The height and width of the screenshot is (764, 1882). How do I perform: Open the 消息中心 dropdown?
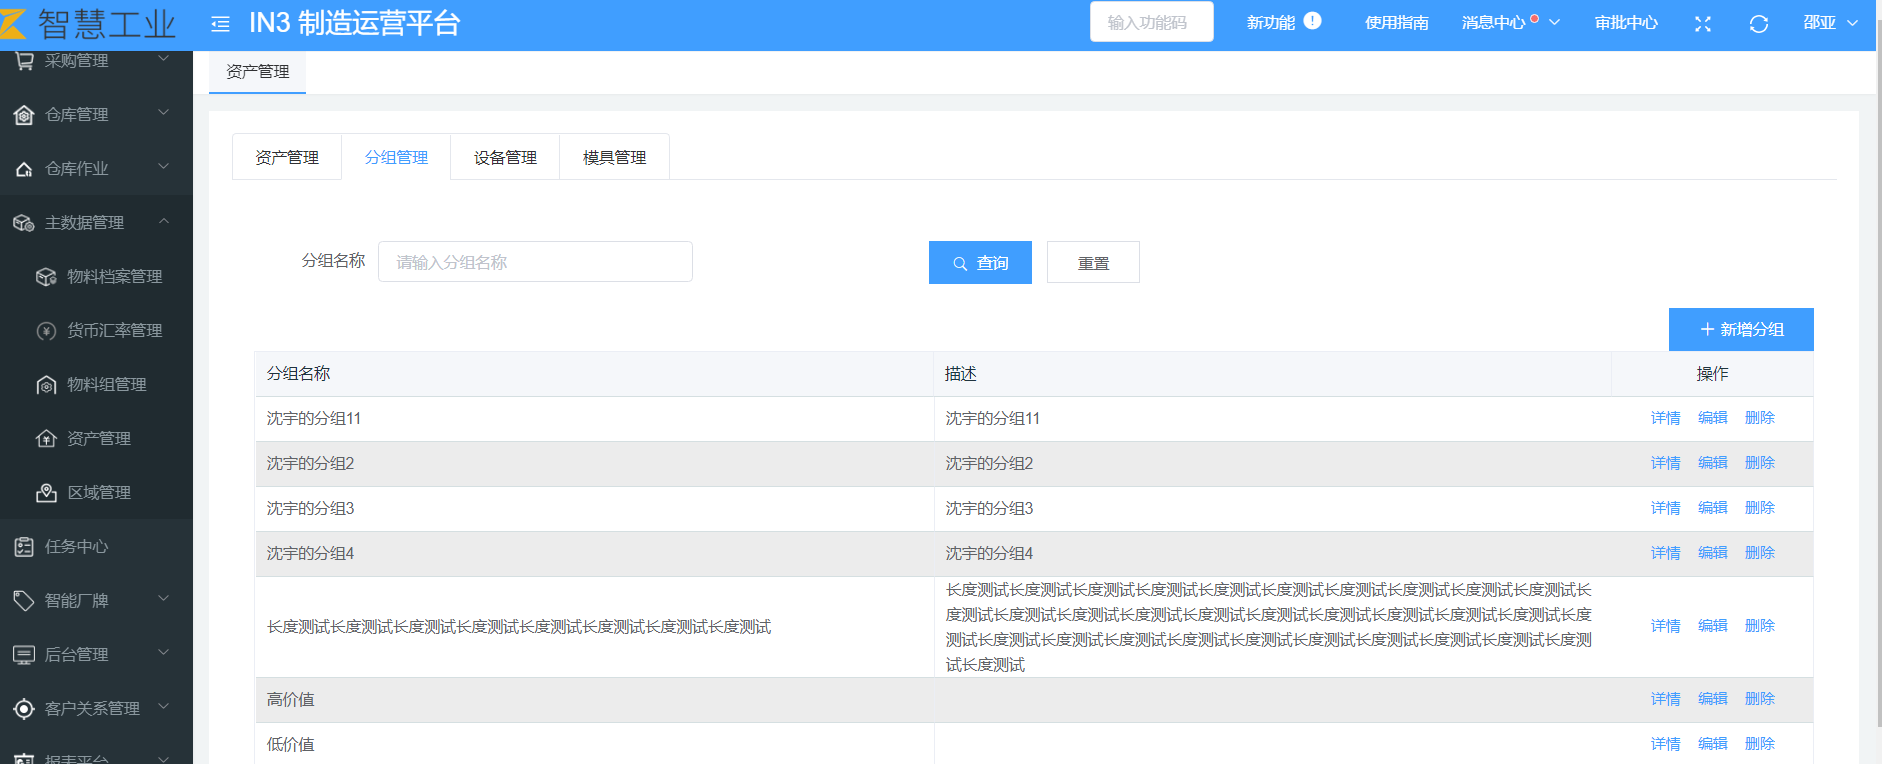(x=1509, y=23)
